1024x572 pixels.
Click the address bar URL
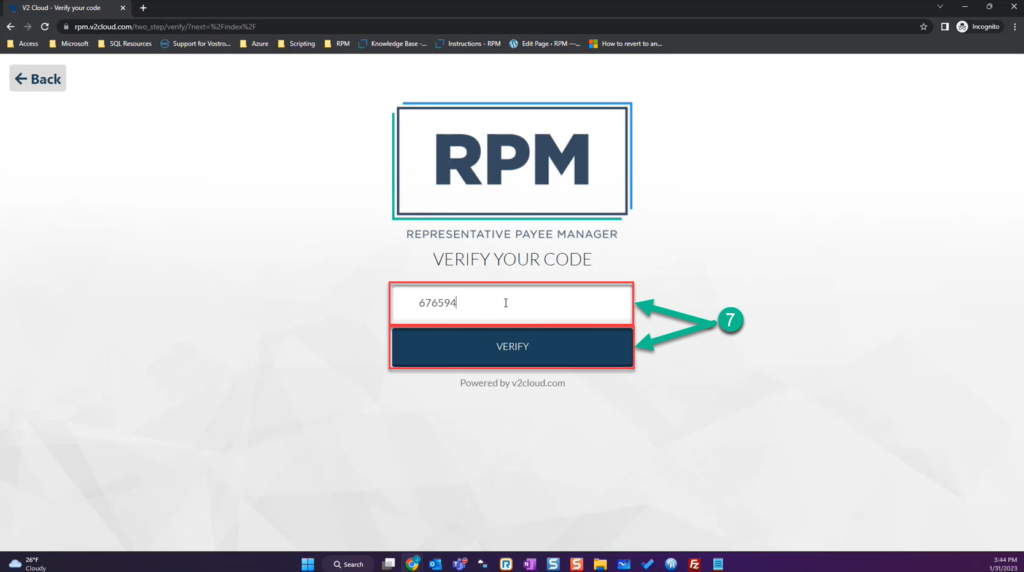point(165,27)
